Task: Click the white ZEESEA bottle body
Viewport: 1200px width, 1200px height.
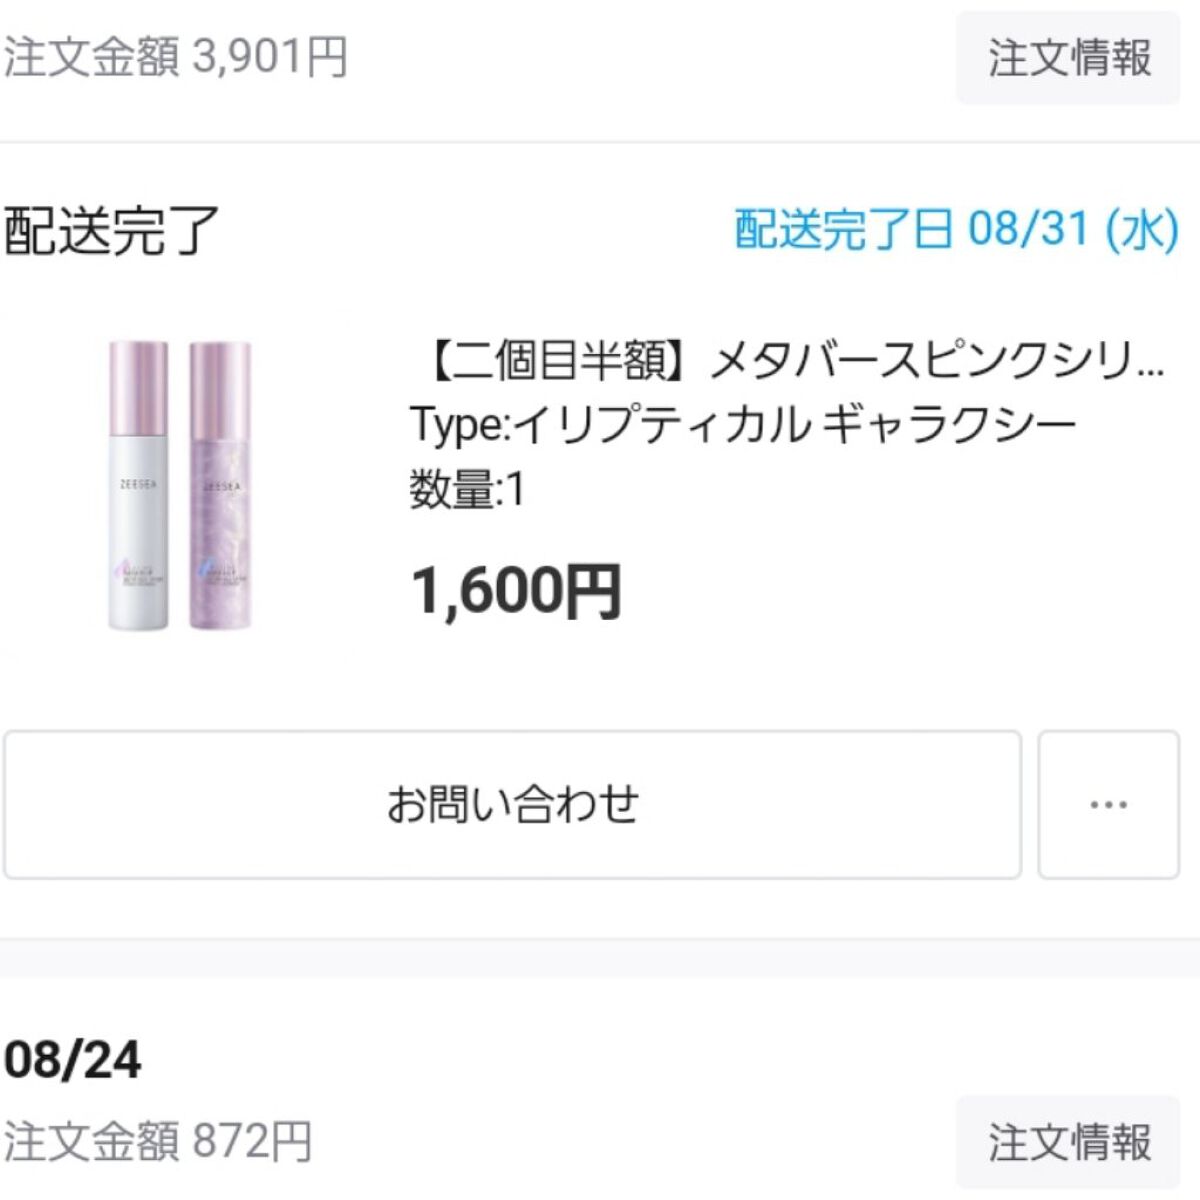Action: coord(138,540)
